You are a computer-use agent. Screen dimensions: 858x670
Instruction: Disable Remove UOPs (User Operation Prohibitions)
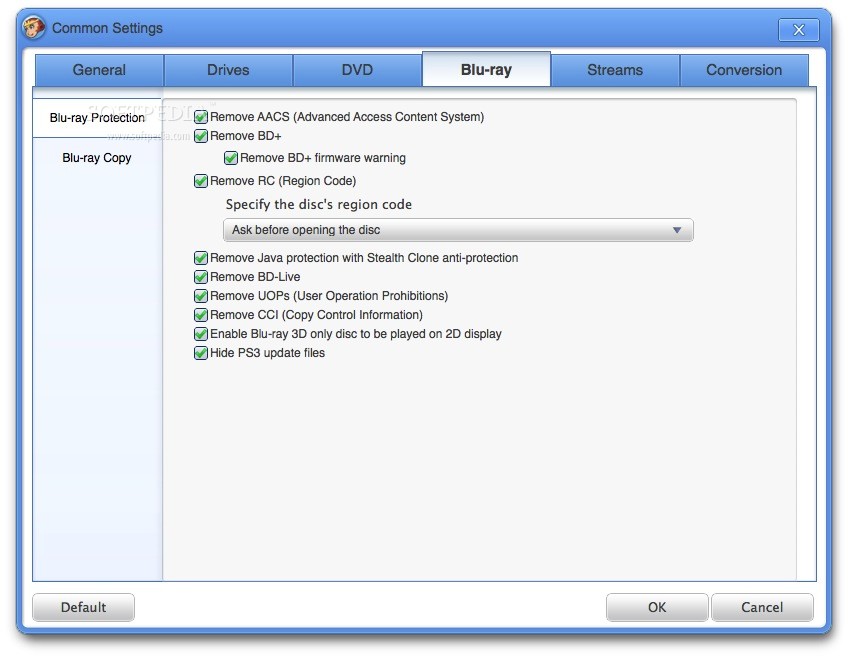point(200,296)
